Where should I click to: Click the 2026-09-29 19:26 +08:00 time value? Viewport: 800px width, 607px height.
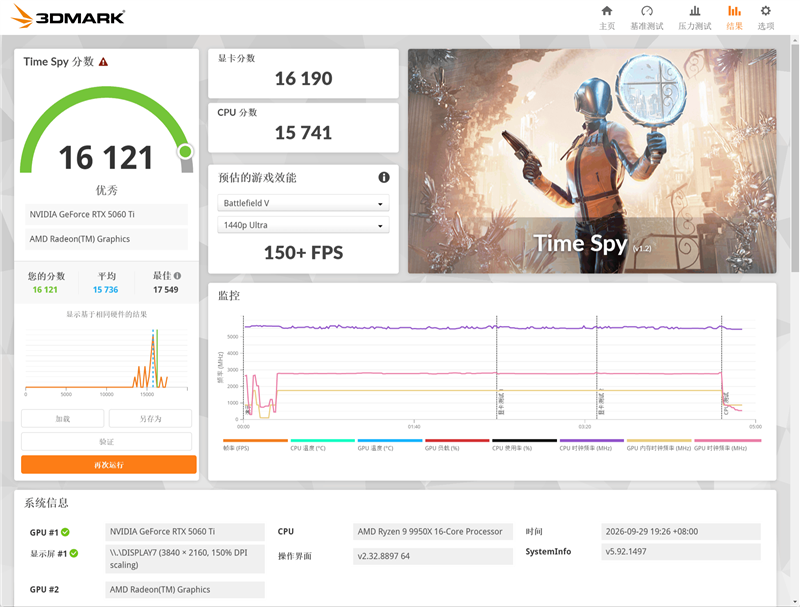(x=681, y=532)
